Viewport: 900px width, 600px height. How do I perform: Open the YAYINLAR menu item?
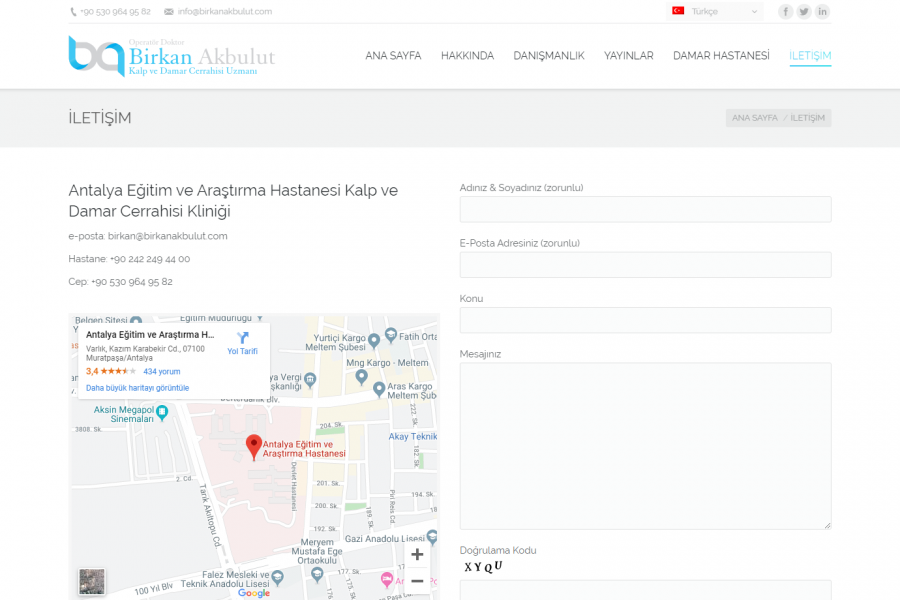pos(628,56)
